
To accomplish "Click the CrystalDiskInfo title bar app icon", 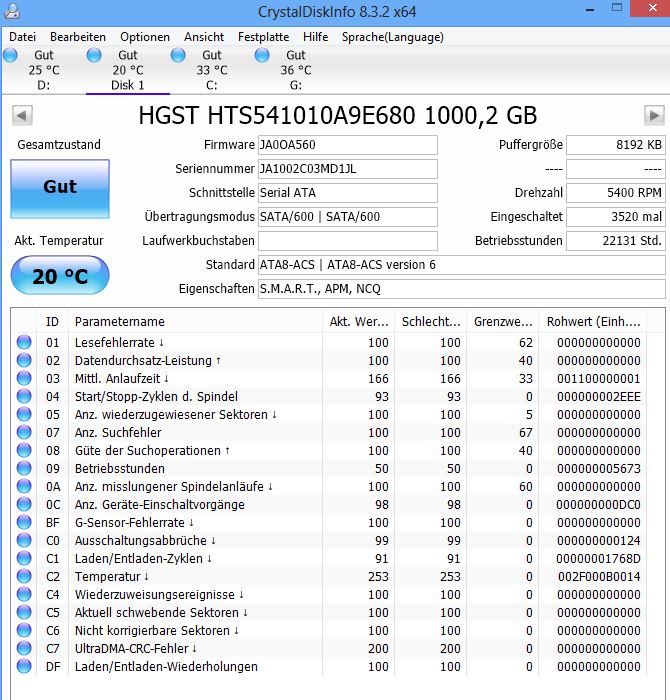I will coord(11,11).
